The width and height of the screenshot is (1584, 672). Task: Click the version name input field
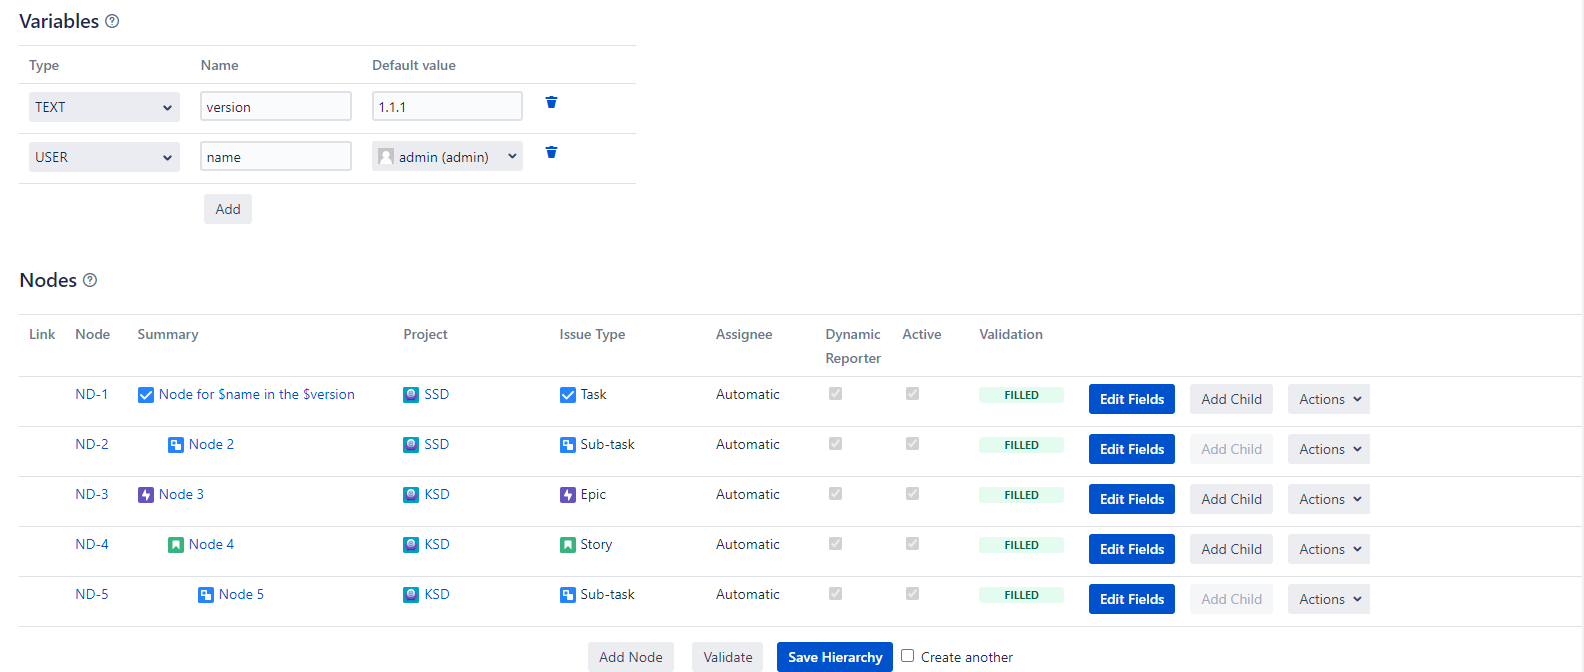275,107
